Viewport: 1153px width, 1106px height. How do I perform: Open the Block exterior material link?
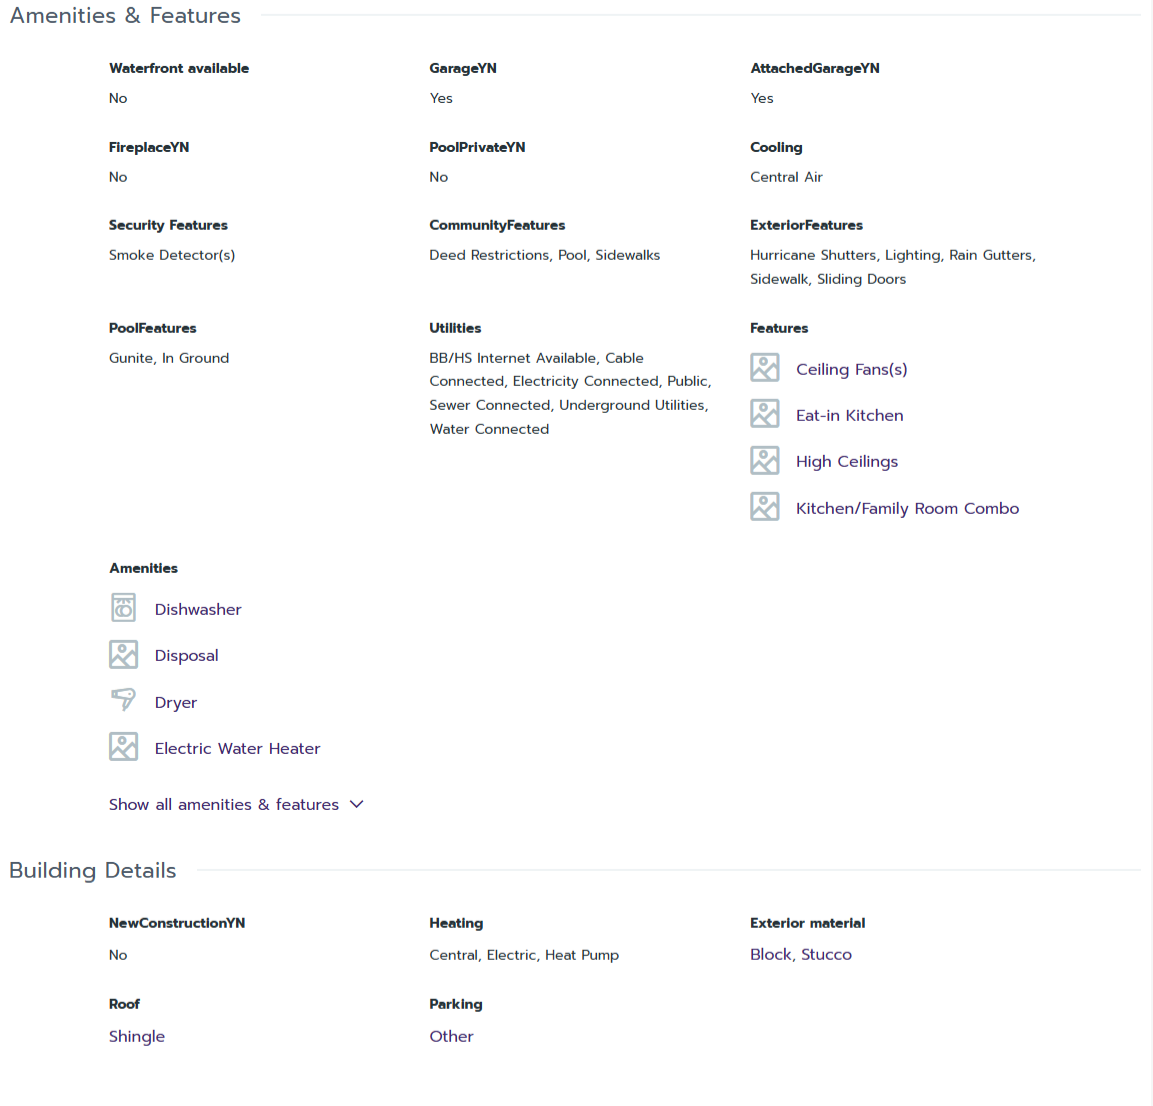coord(770,955)
